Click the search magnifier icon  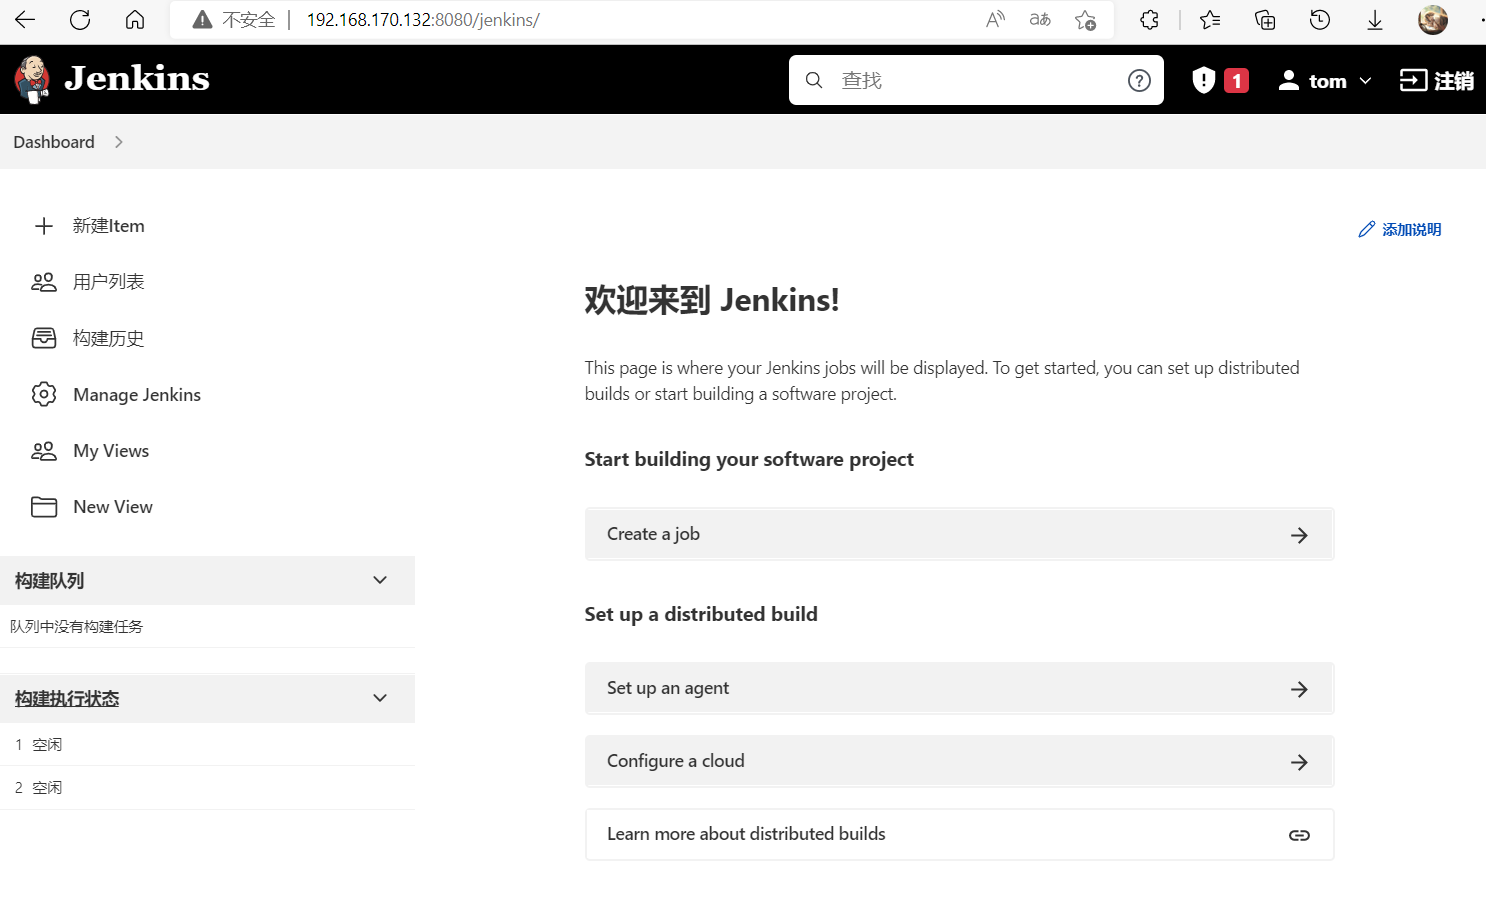[814, 80]
